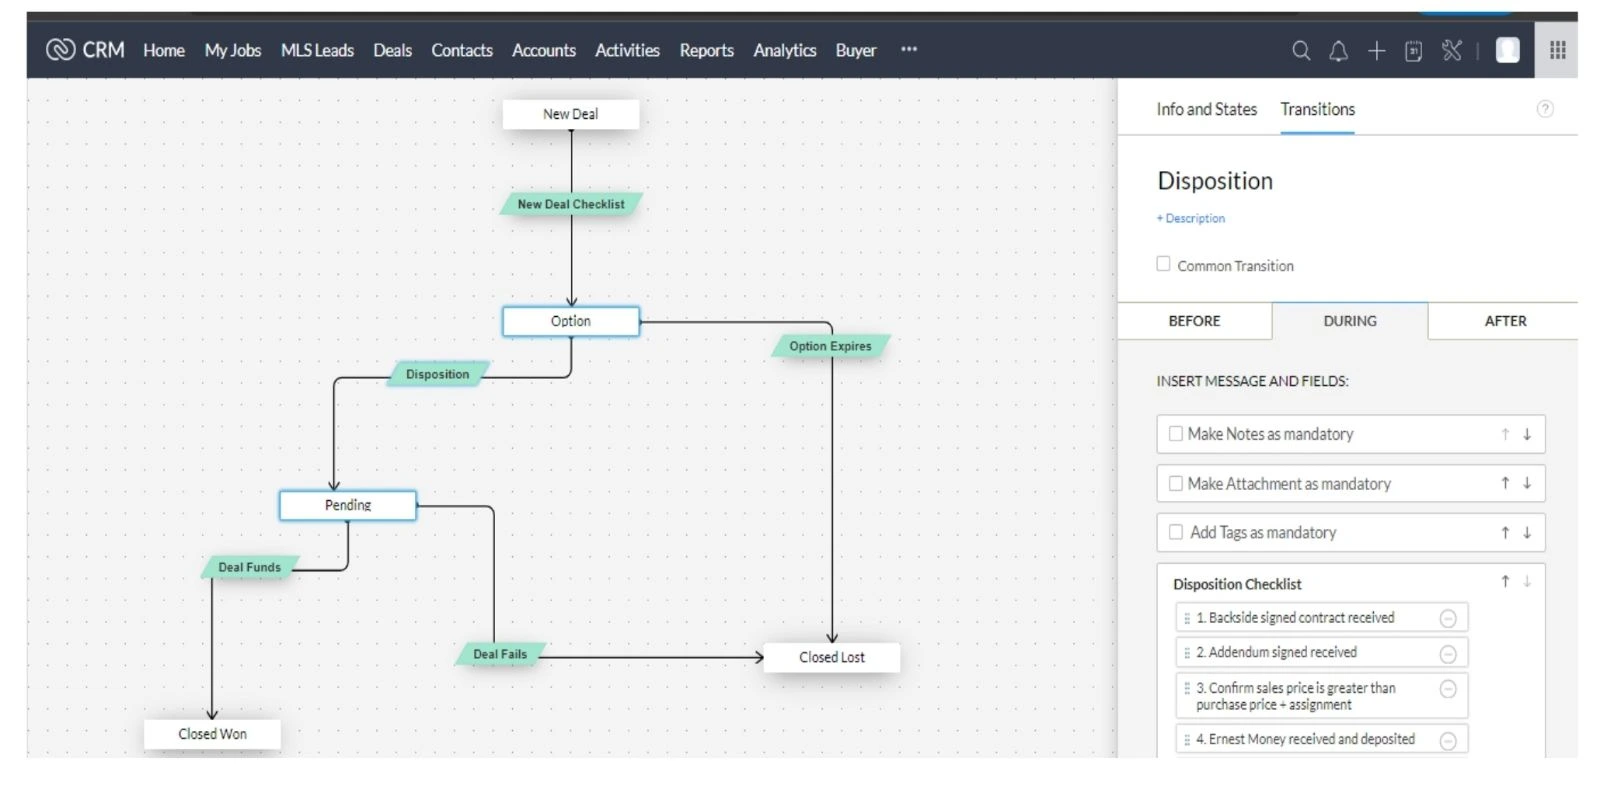Screen dimensions: 1600x786
Task: Move Disposition Checklist up
Action: click(1504, 582)
